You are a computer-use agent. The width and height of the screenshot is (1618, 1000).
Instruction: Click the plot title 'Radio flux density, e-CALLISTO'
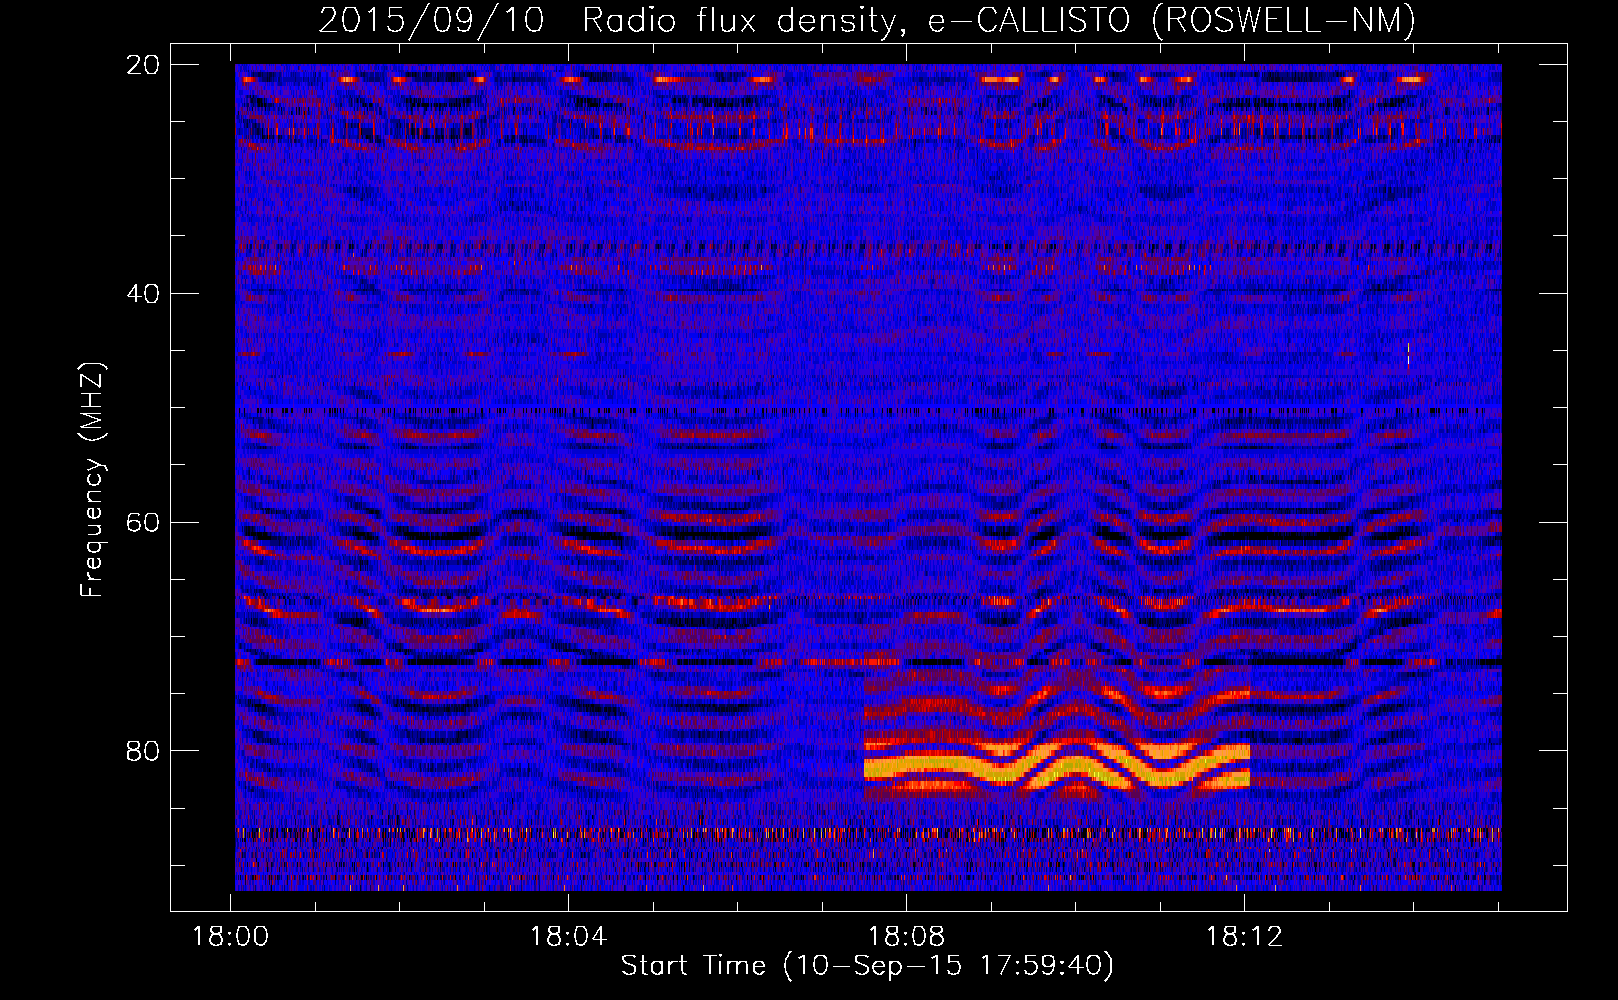pyautogui.click(x=857, y=20)
